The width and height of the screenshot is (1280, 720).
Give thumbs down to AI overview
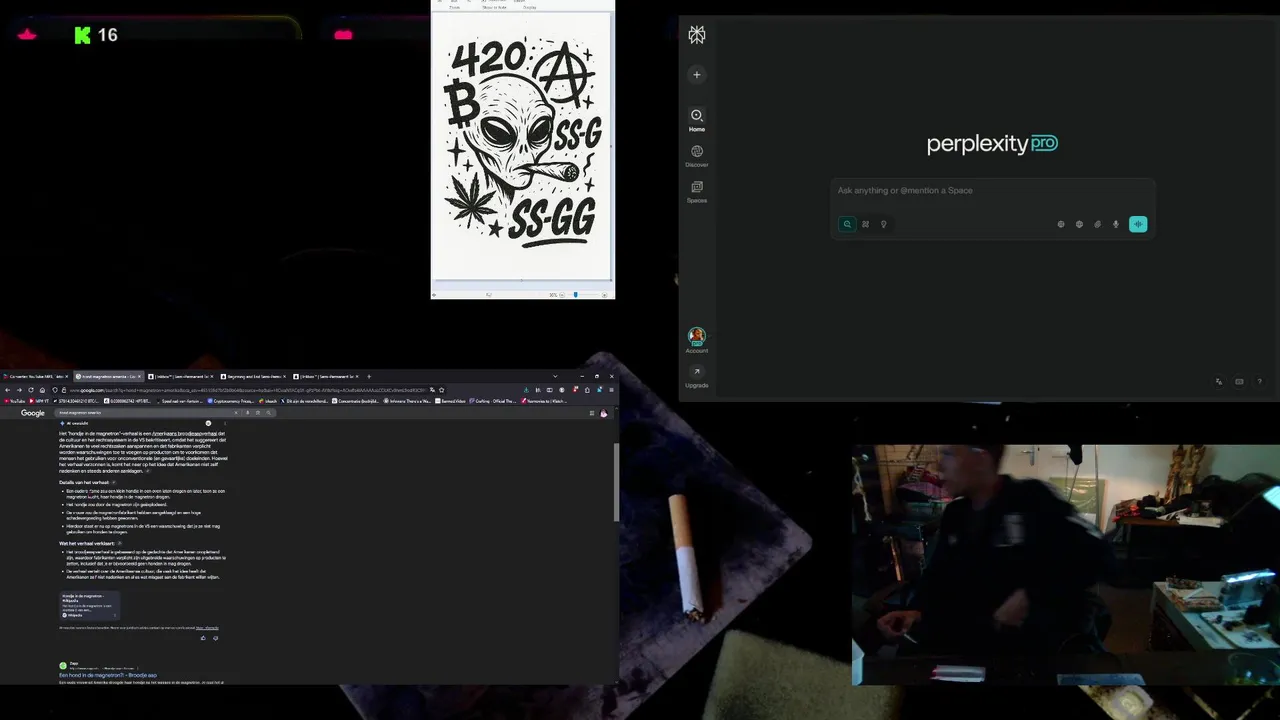tap(215, 638)
